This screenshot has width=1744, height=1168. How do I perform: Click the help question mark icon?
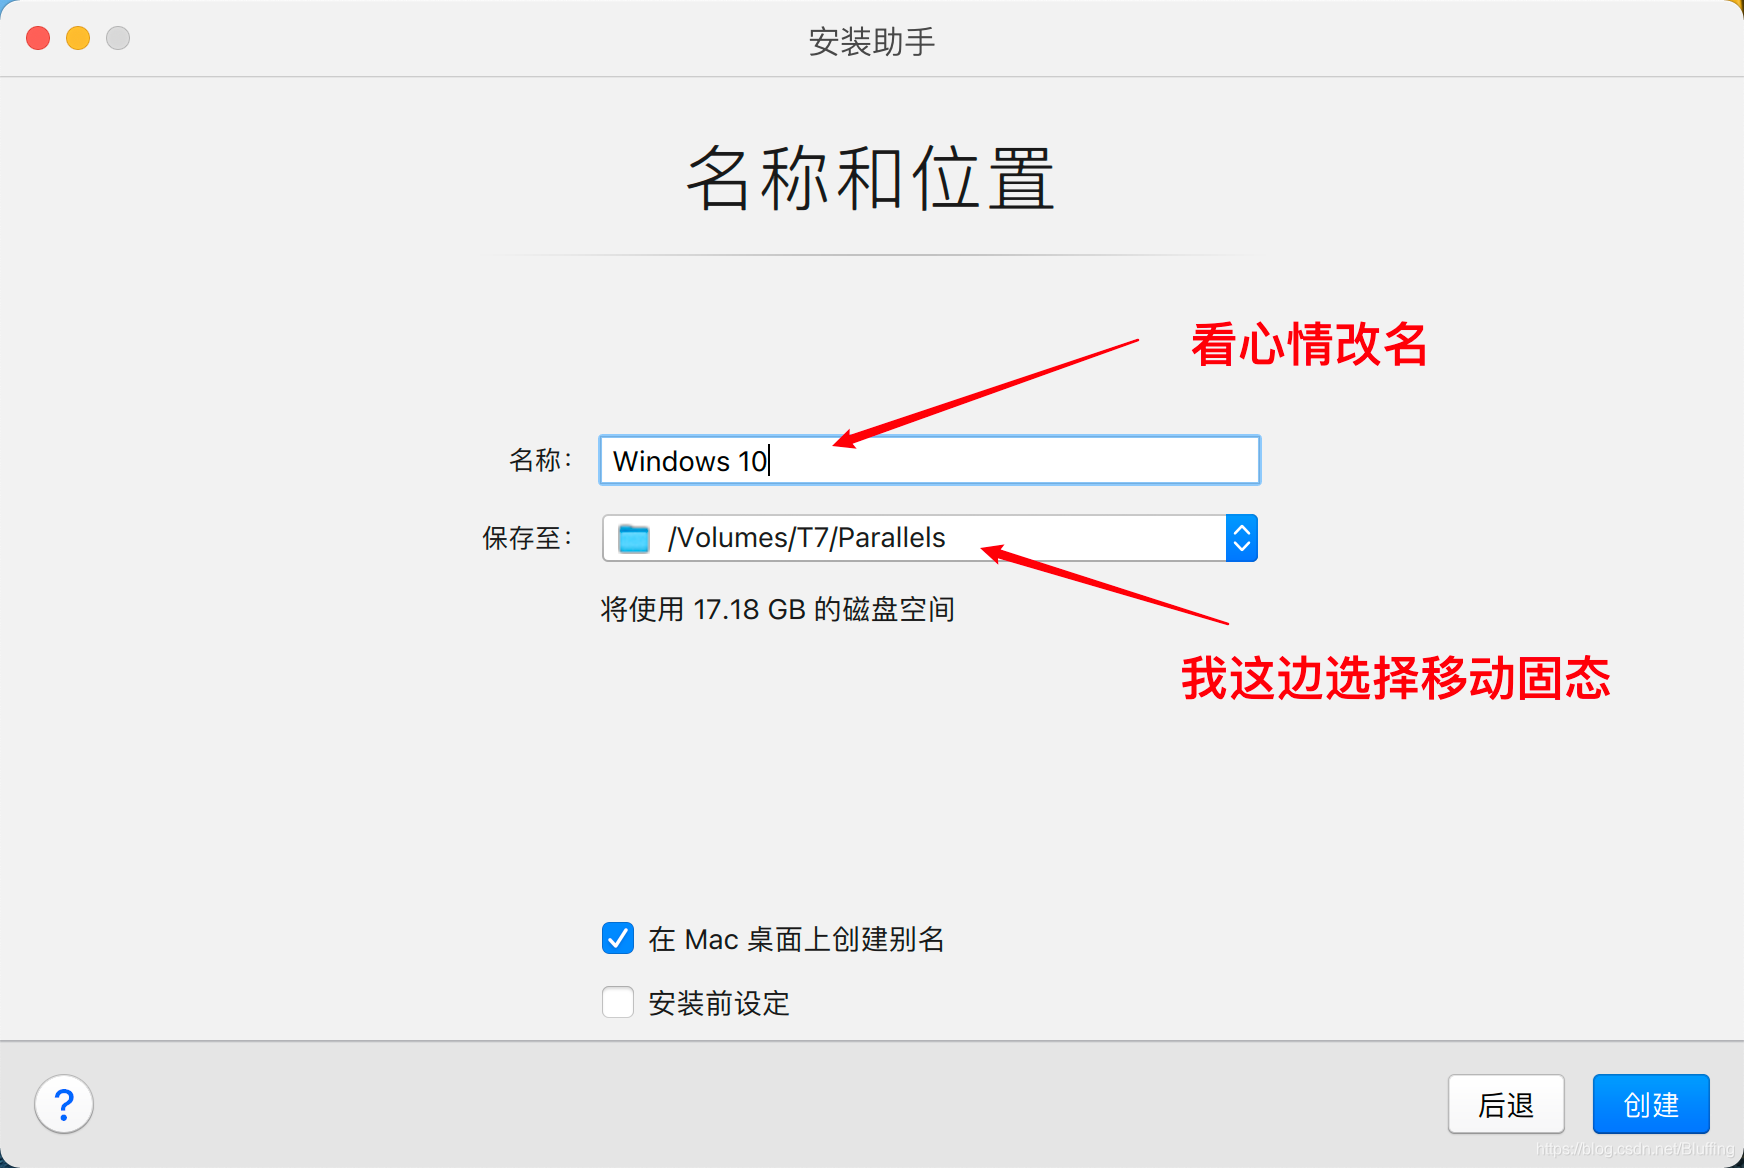click(x=63, y=1104)
